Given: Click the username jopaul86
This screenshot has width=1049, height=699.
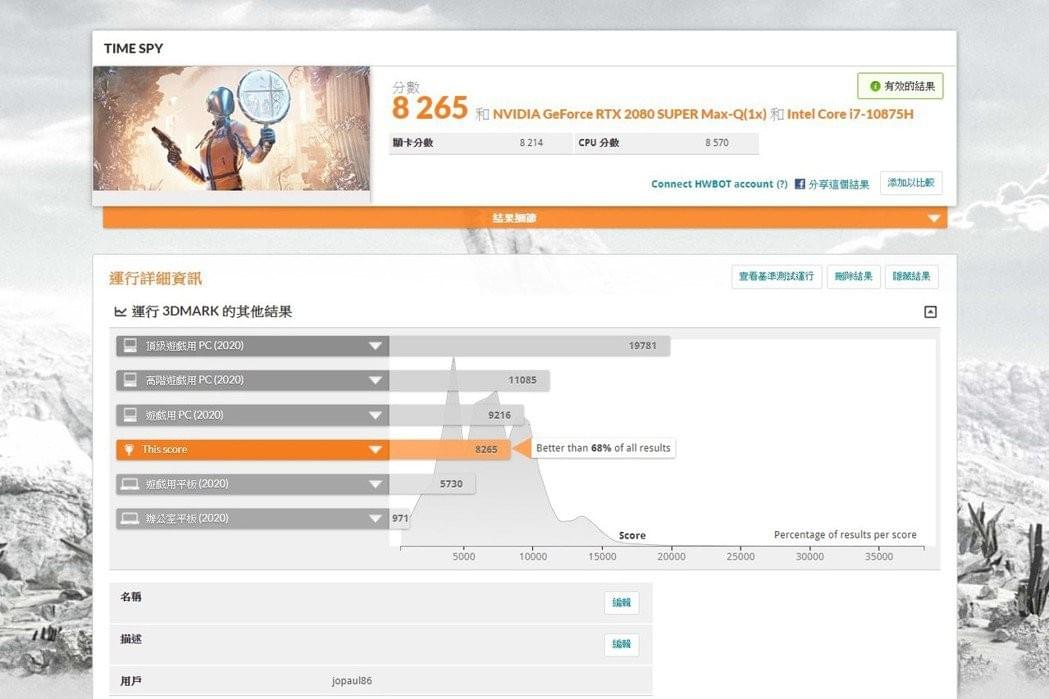Looking at the screenshot, I should (352, 681).
